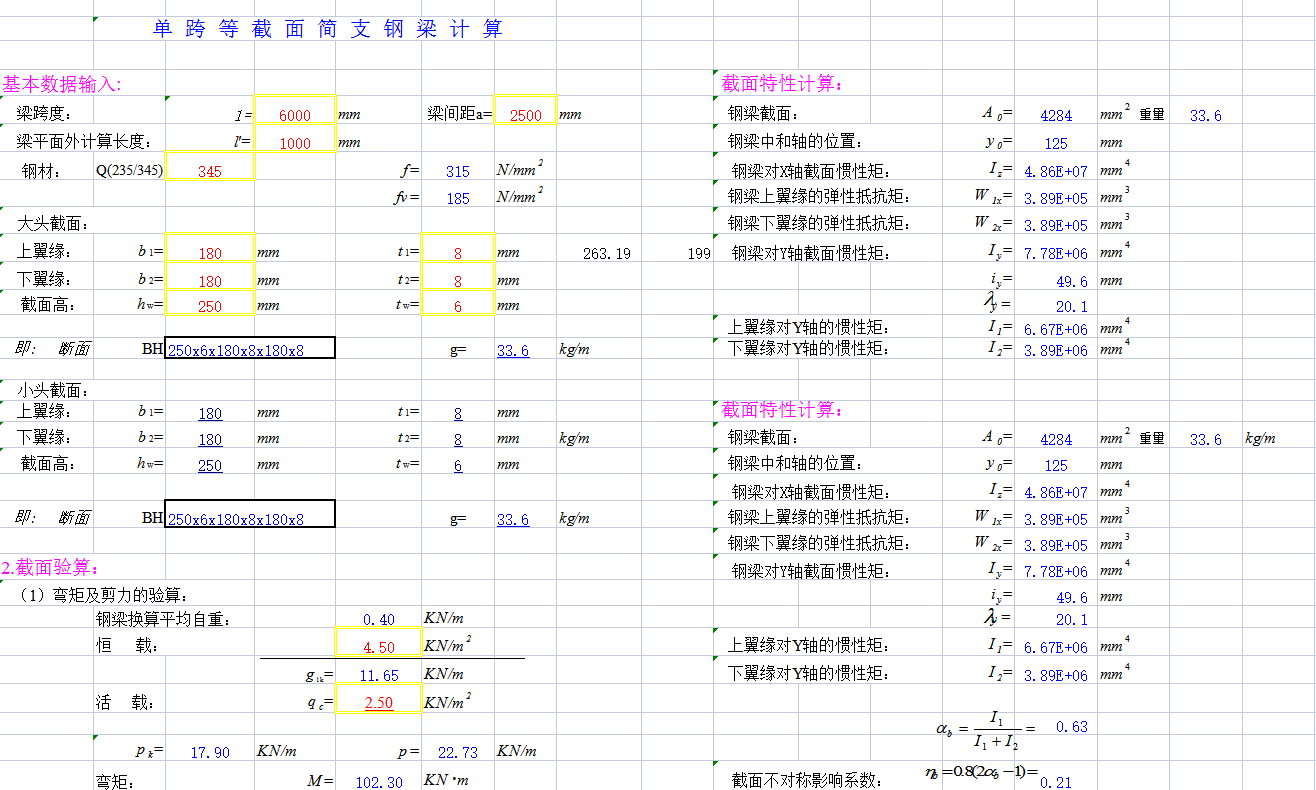1316x790 pixels.
Task: Click the spreadsheet title 单跨等截面简支钢梁计算
Action: [x=327, y=30]
